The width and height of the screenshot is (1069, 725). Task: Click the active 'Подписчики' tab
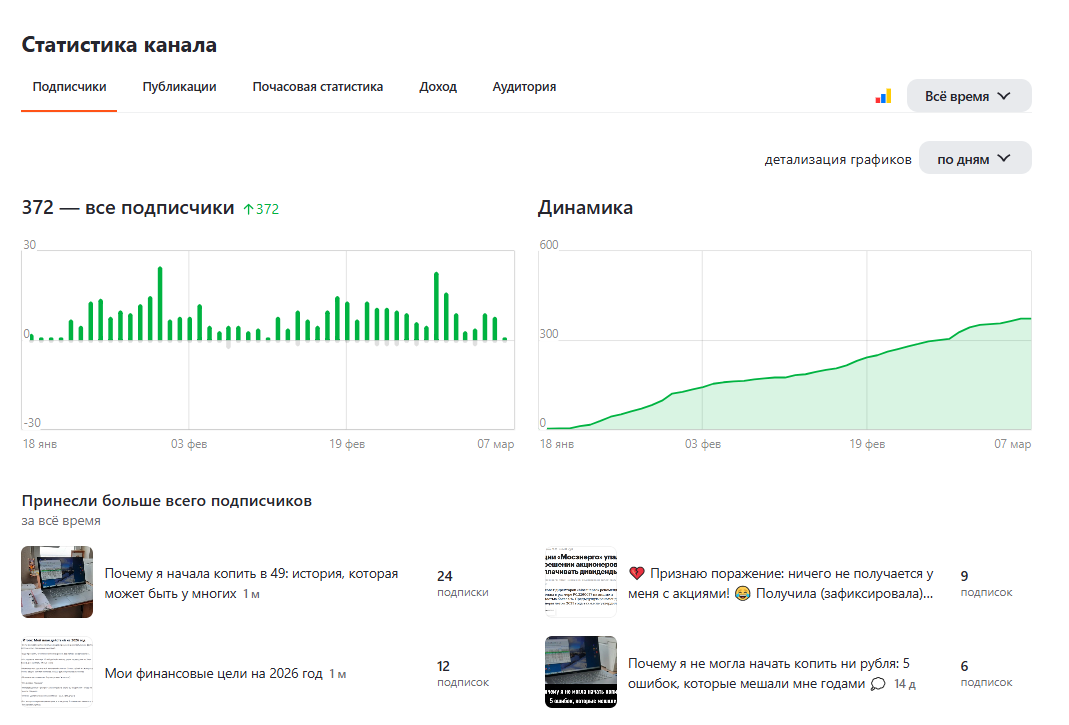click(68, 87)
